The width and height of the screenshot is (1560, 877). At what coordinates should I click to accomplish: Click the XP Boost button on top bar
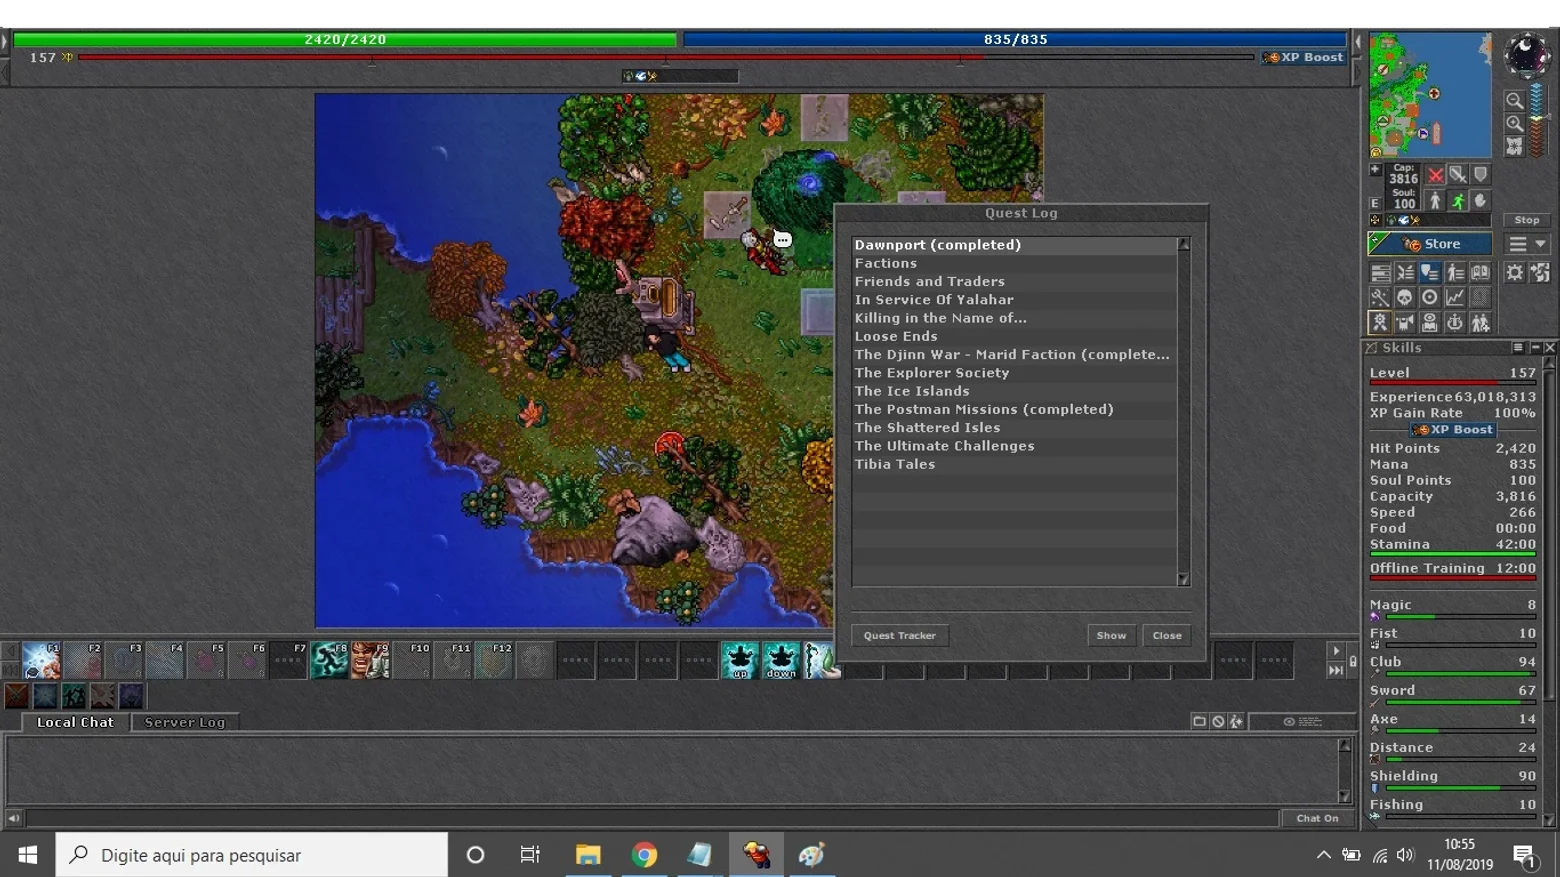pos(1303,57)
